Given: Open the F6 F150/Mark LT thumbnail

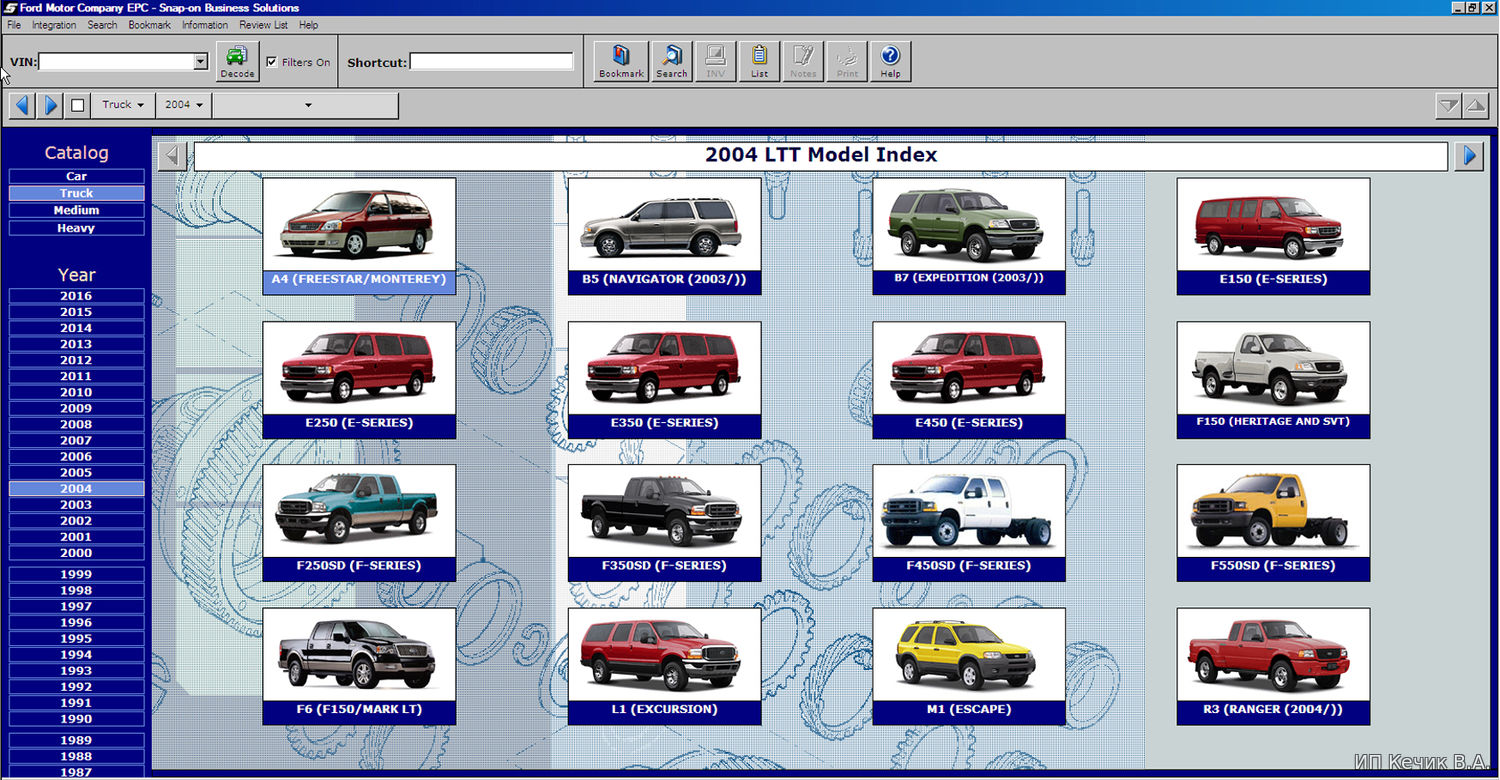Looking at the screenshot, I should coord(359,666).
